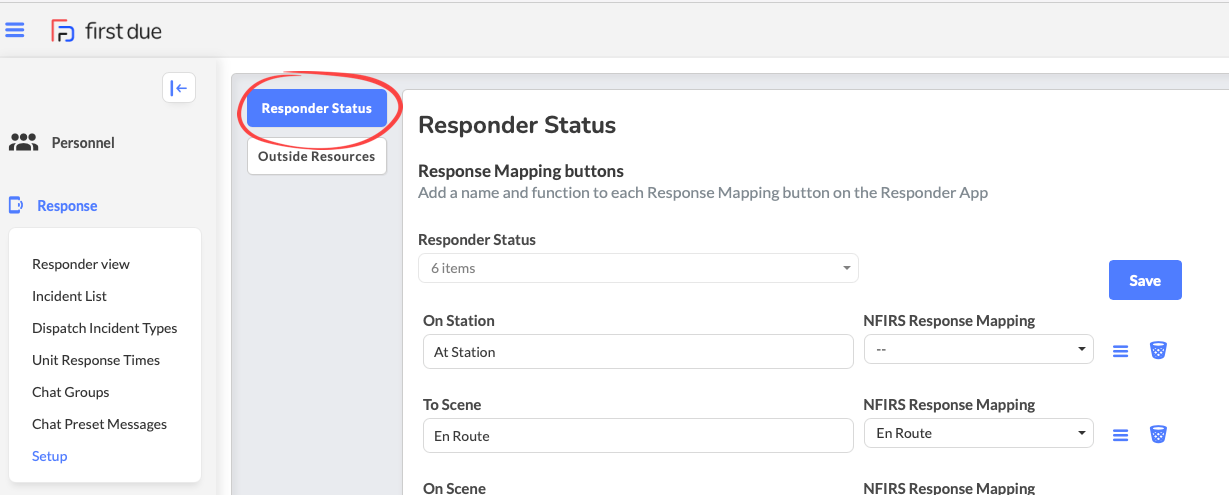Open the hamburger menu icon
The height and width of the screenshot is (495, 1229).
point(15,30)
